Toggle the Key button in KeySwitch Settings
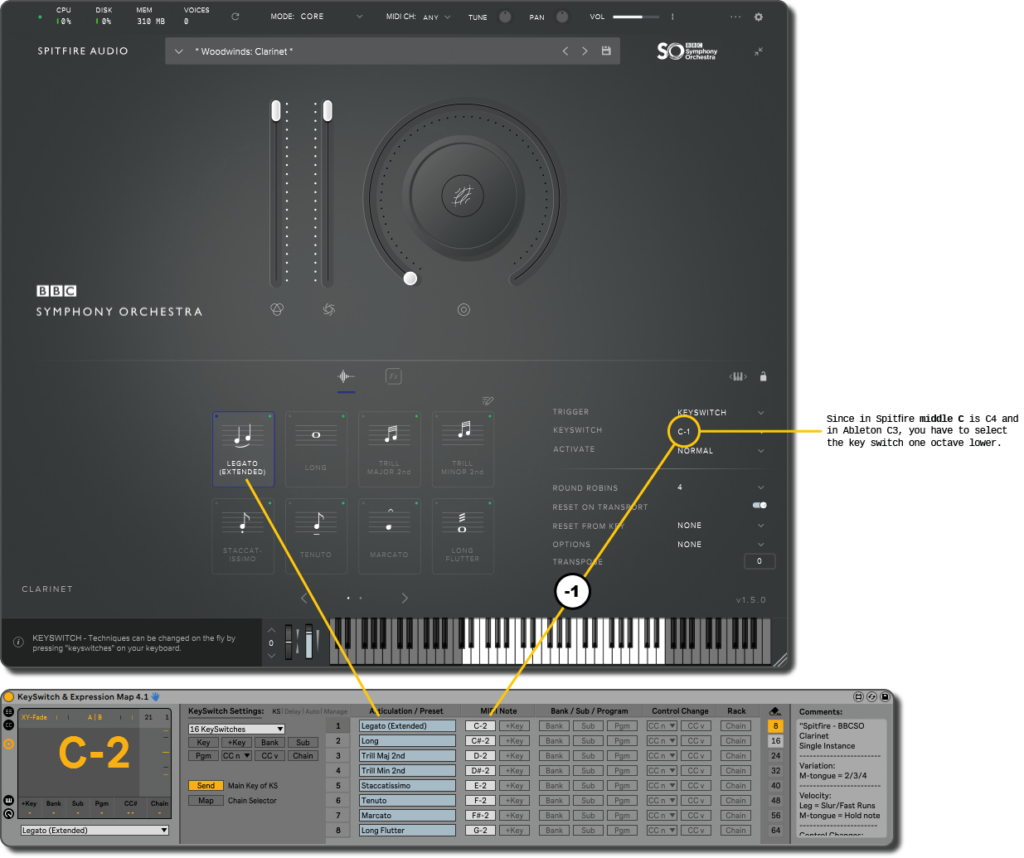Image resolution: width=1024 pixels, height=858 pixels. click(x=203, y=742)
